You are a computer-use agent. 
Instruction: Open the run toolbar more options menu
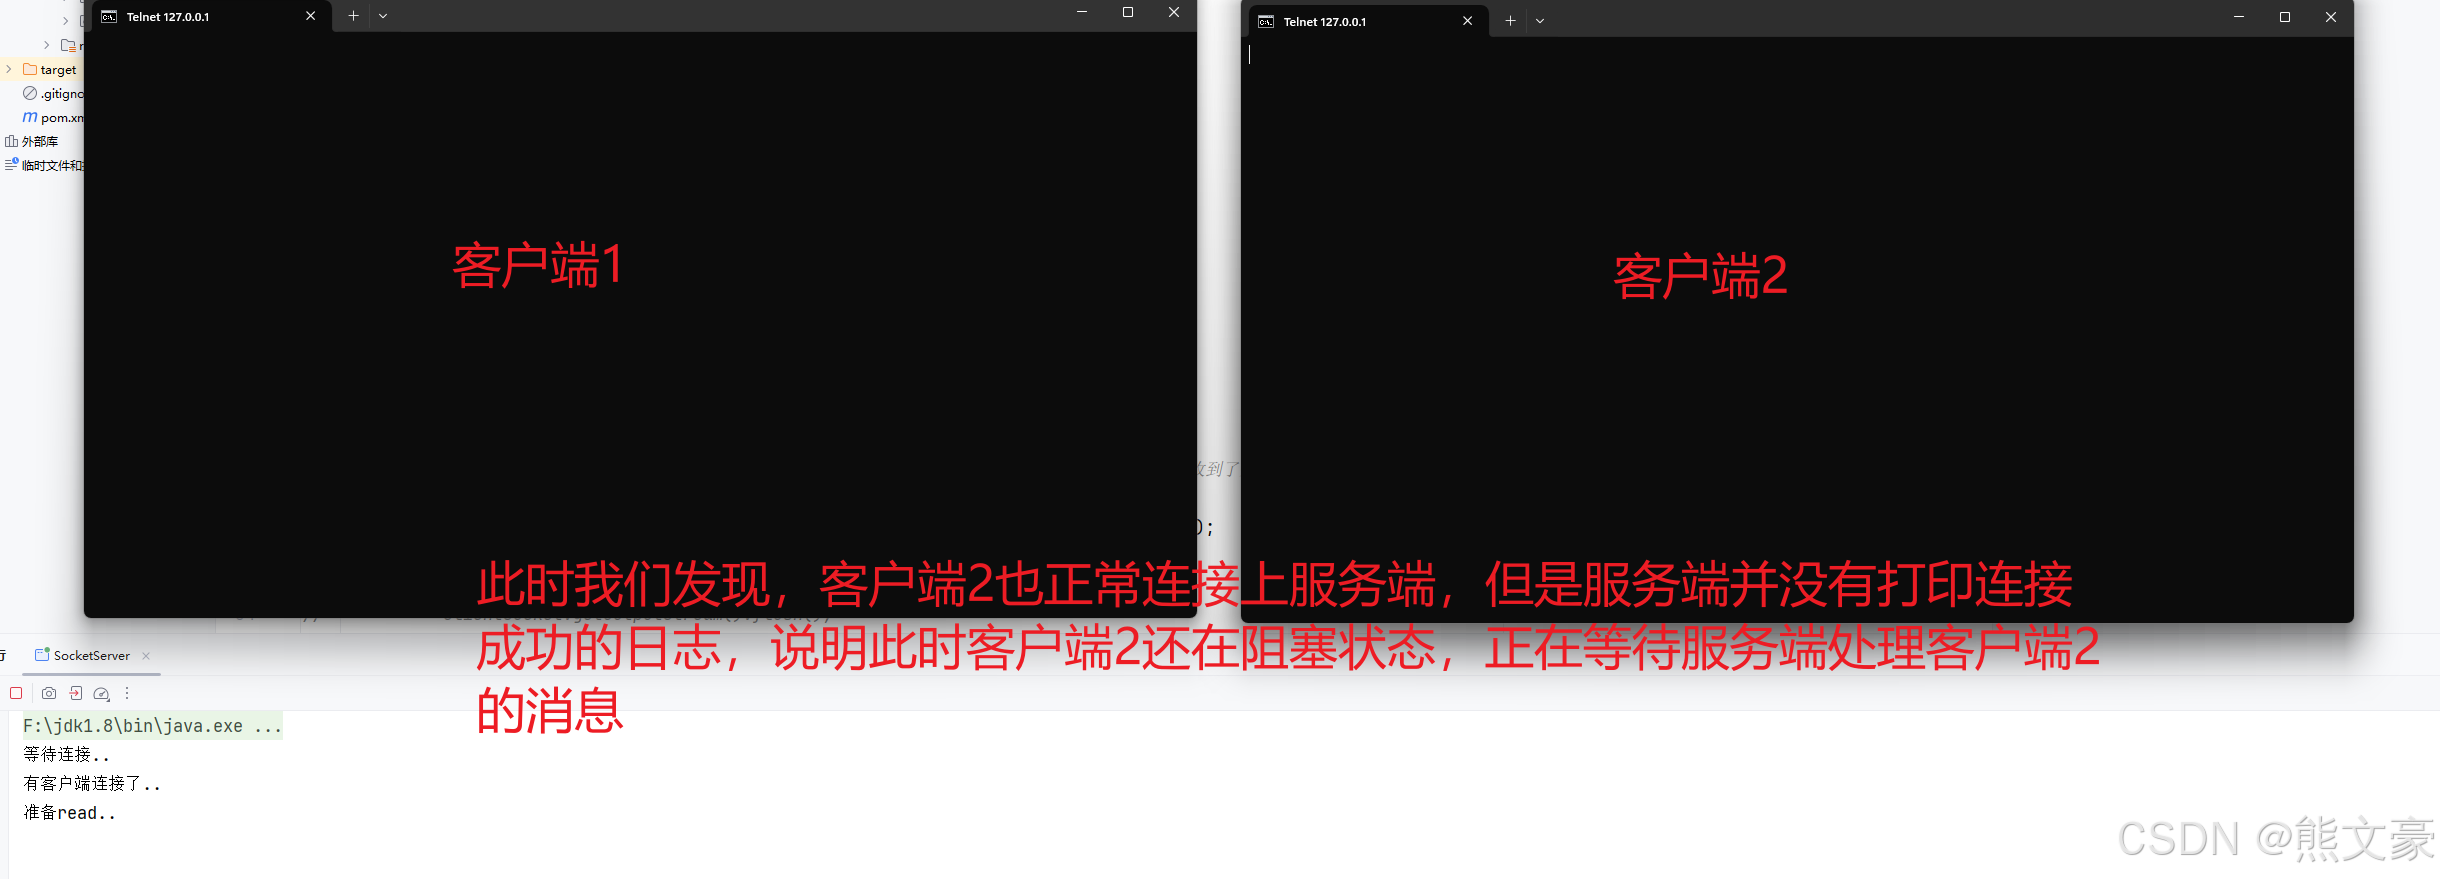point(127,693)
